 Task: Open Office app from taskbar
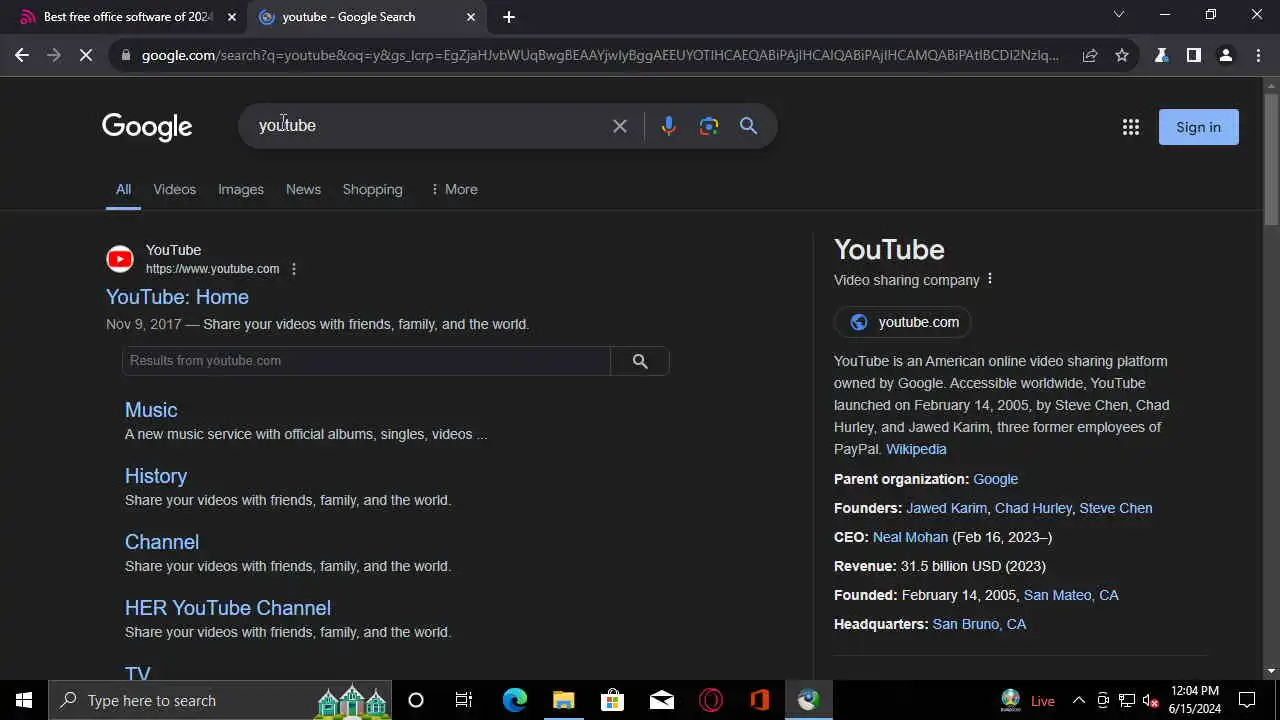click(x=760, y=700)
